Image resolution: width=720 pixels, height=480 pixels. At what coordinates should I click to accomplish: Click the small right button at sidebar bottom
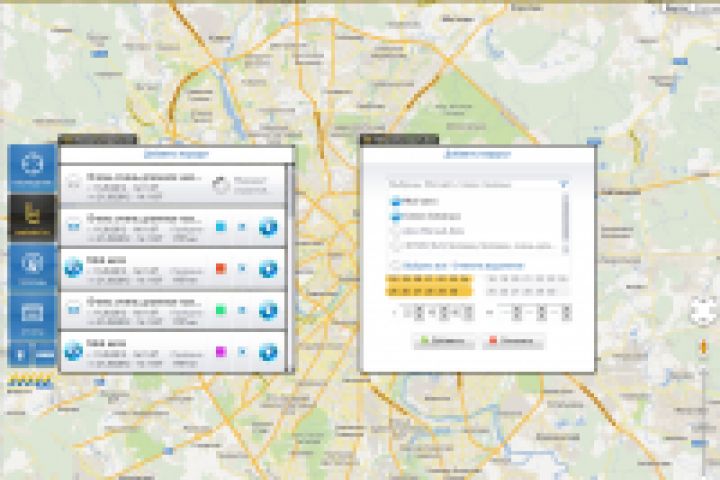coord(45,355)
